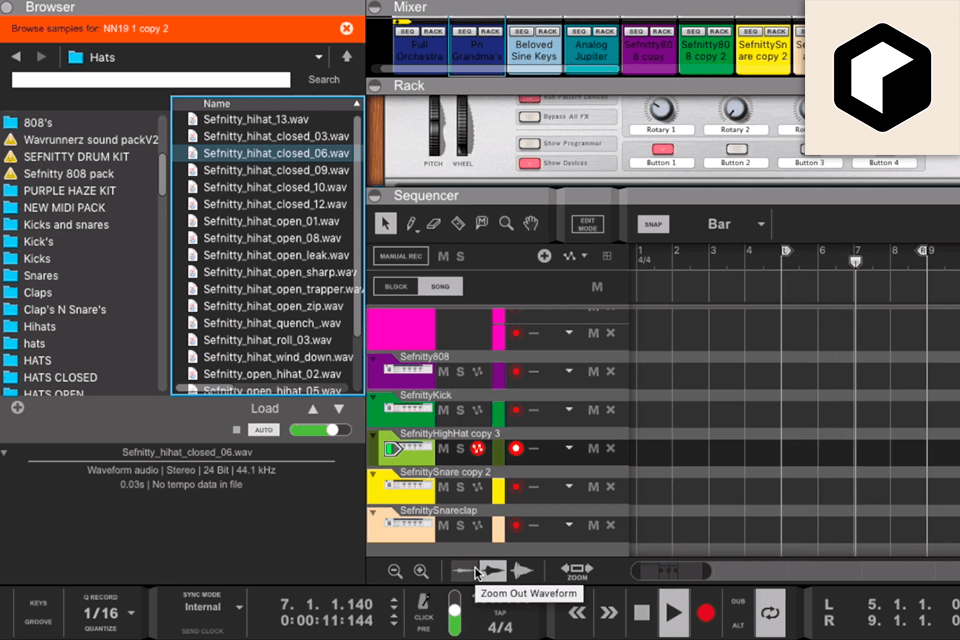This screenshot has width=960, height=640.
Task: Switch sequencer to EDIT MODE
Action: click(x=587, y=222)
